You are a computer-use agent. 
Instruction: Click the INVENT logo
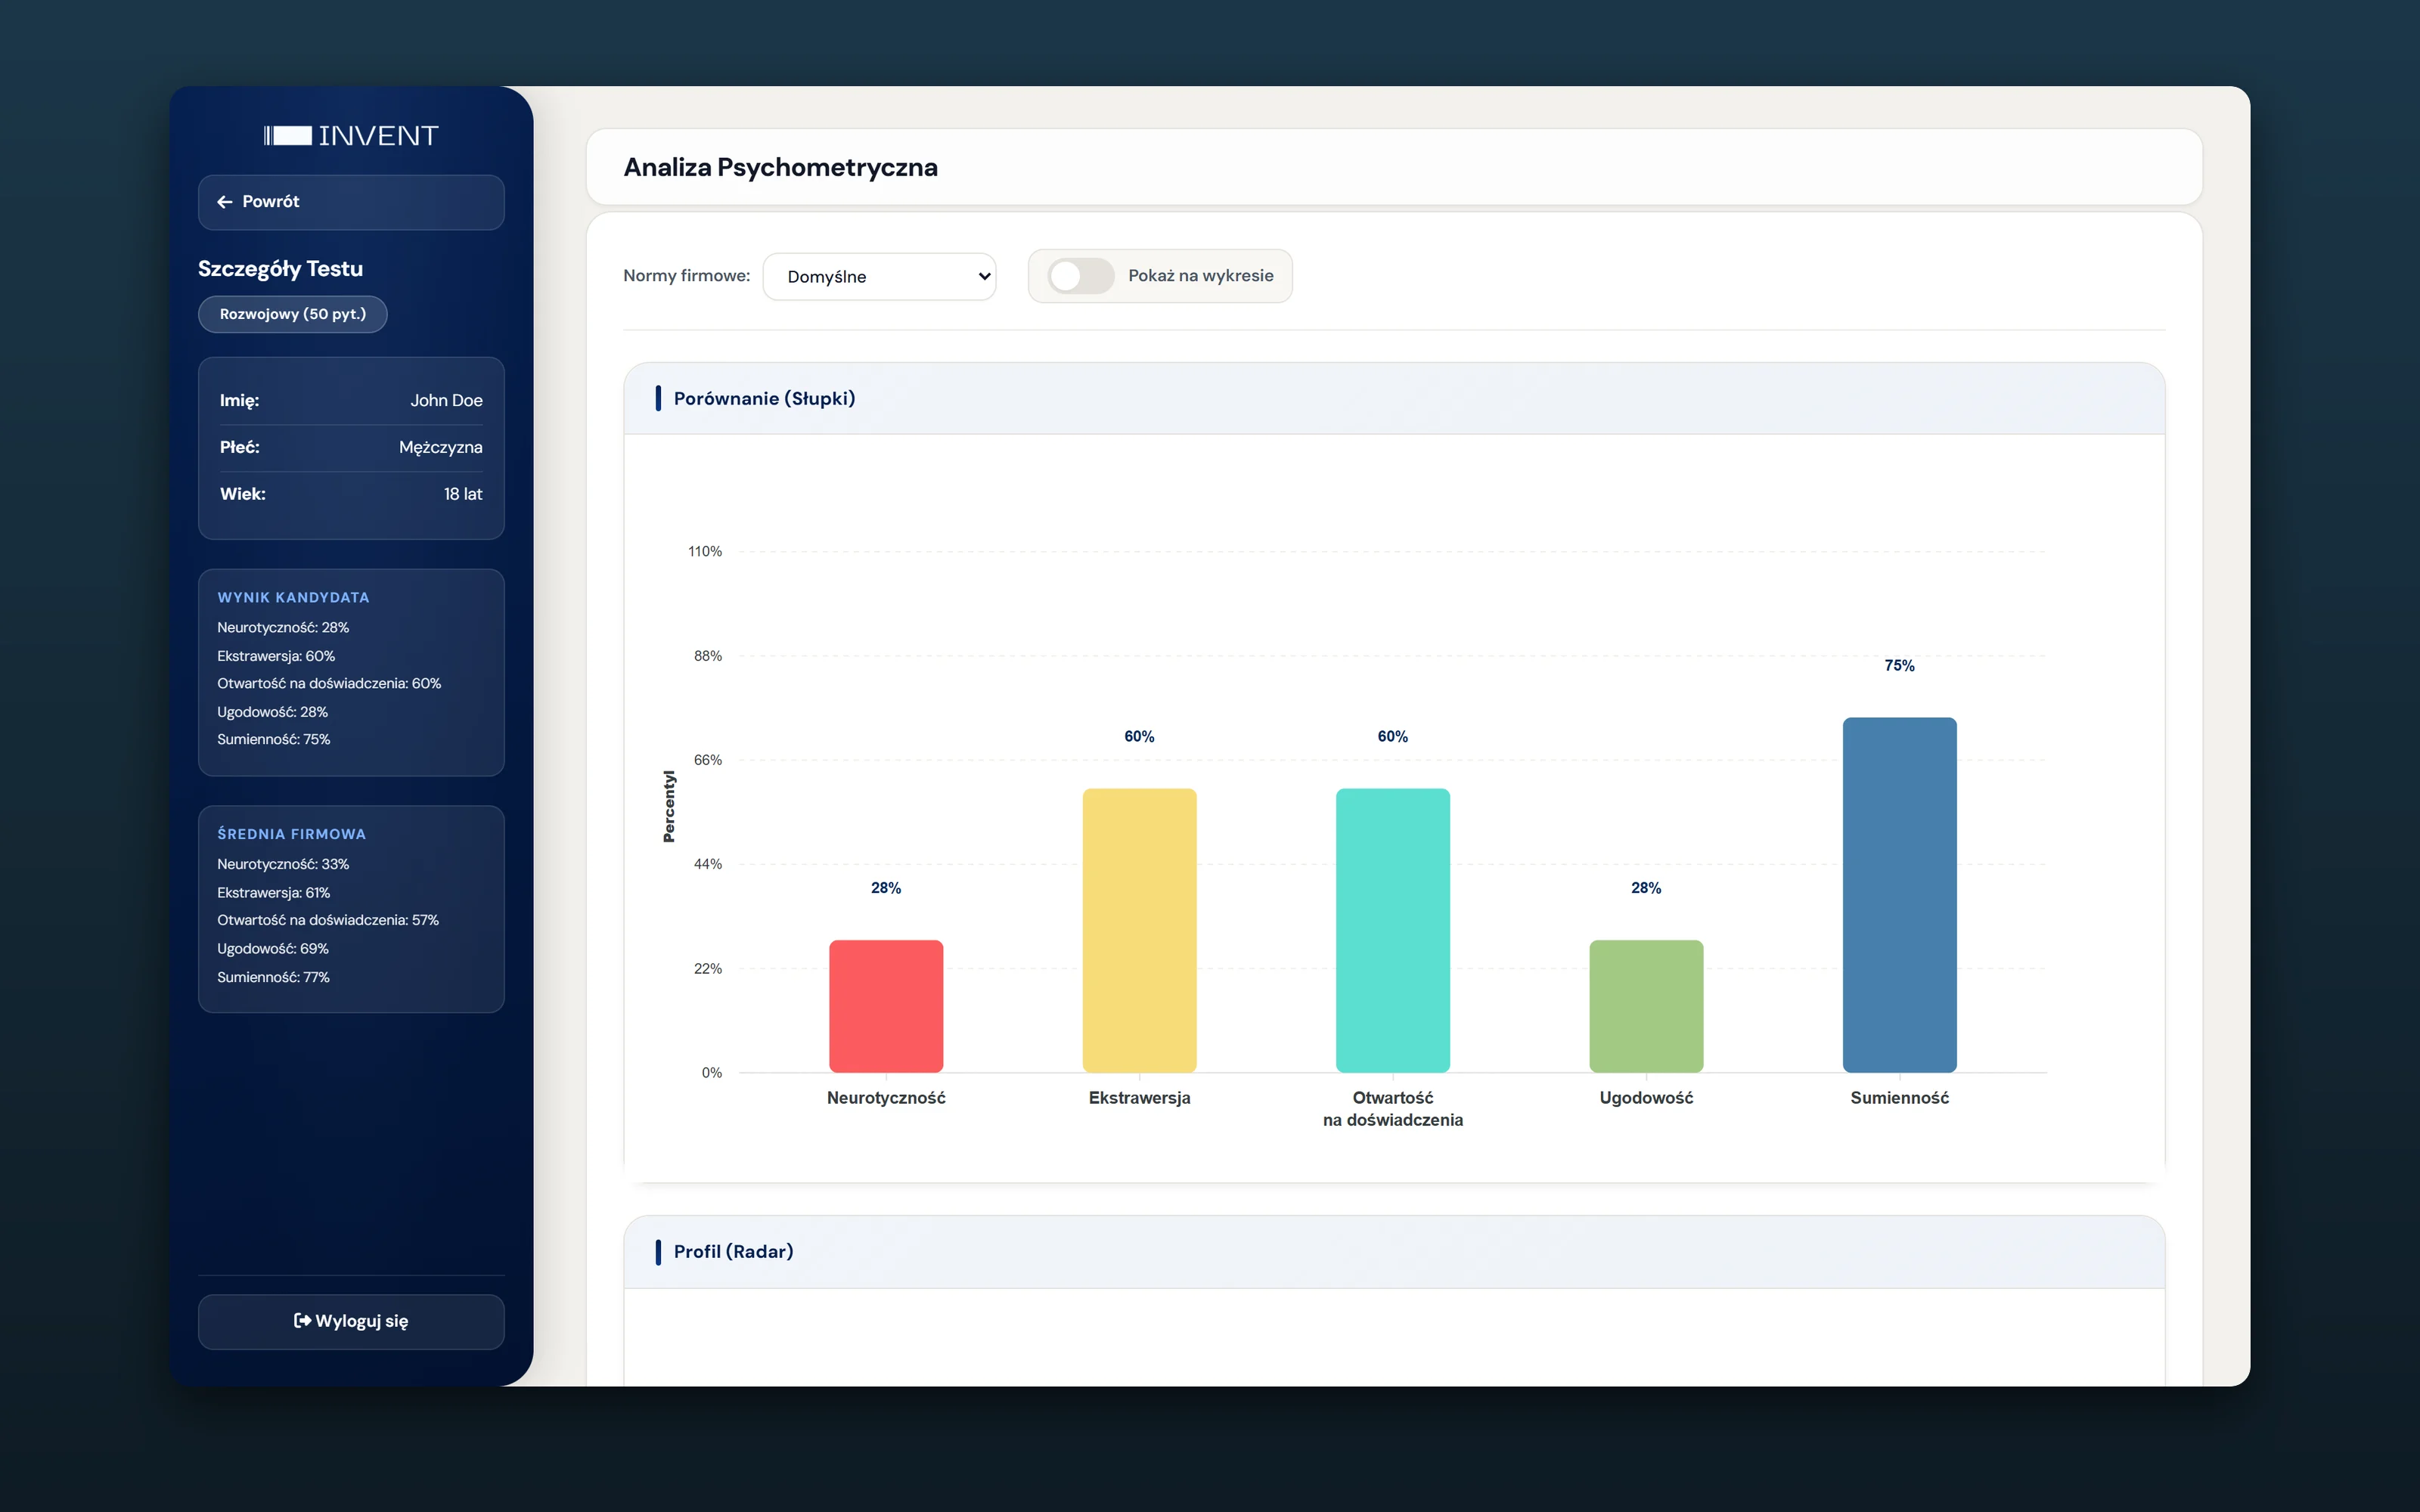(351, 136)
